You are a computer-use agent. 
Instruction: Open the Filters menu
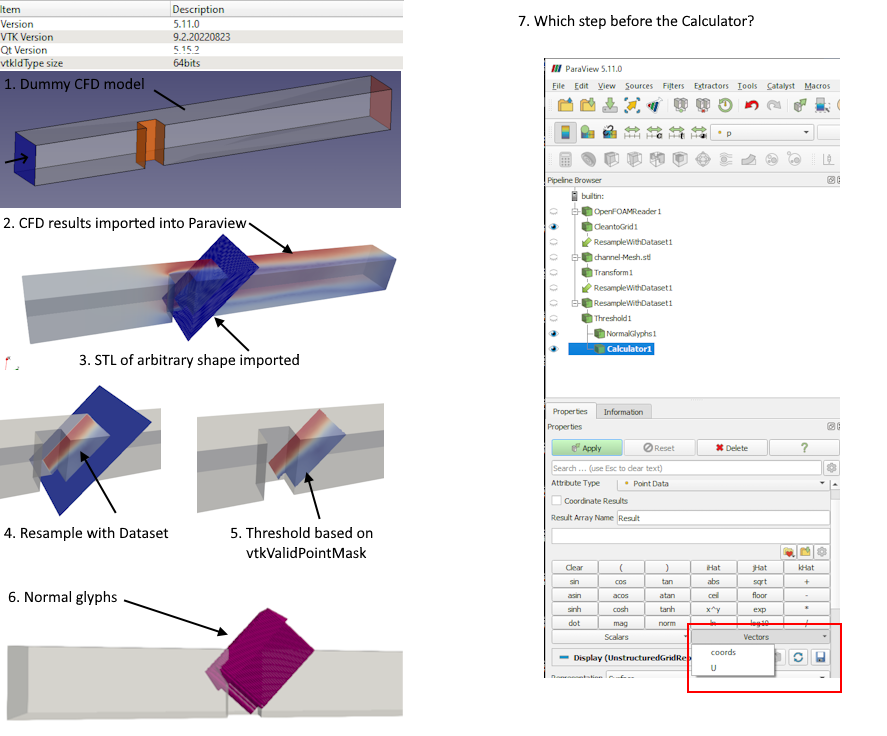(673, 86)
